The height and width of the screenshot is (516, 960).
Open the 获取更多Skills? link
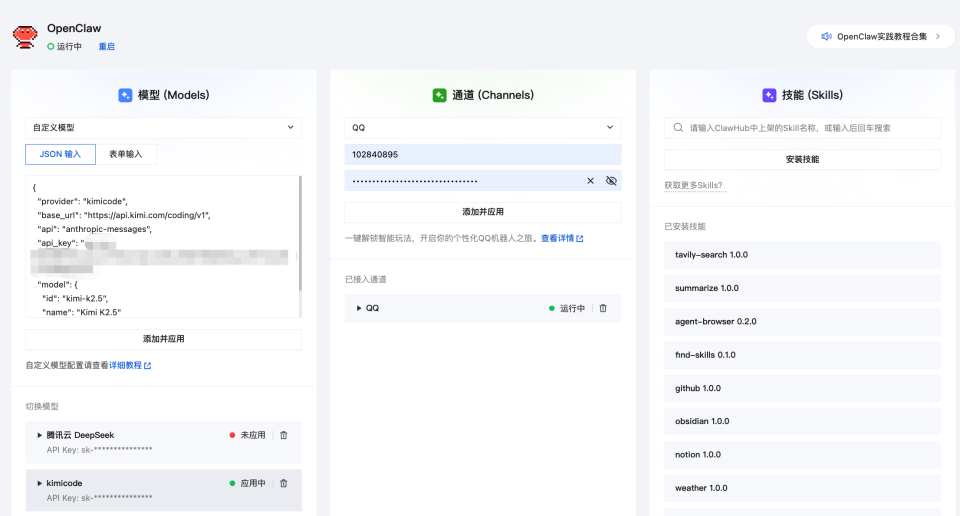693,185
